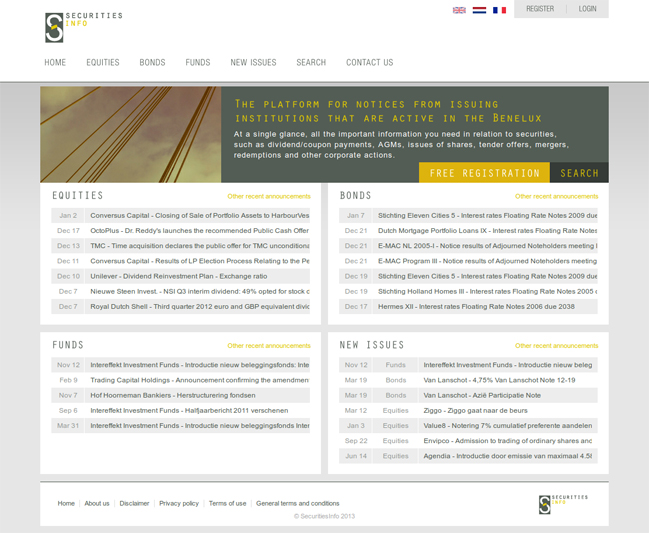This screenshot has height=533, width=649.
Task: Open the Home menu item
Action: point(55,62)
